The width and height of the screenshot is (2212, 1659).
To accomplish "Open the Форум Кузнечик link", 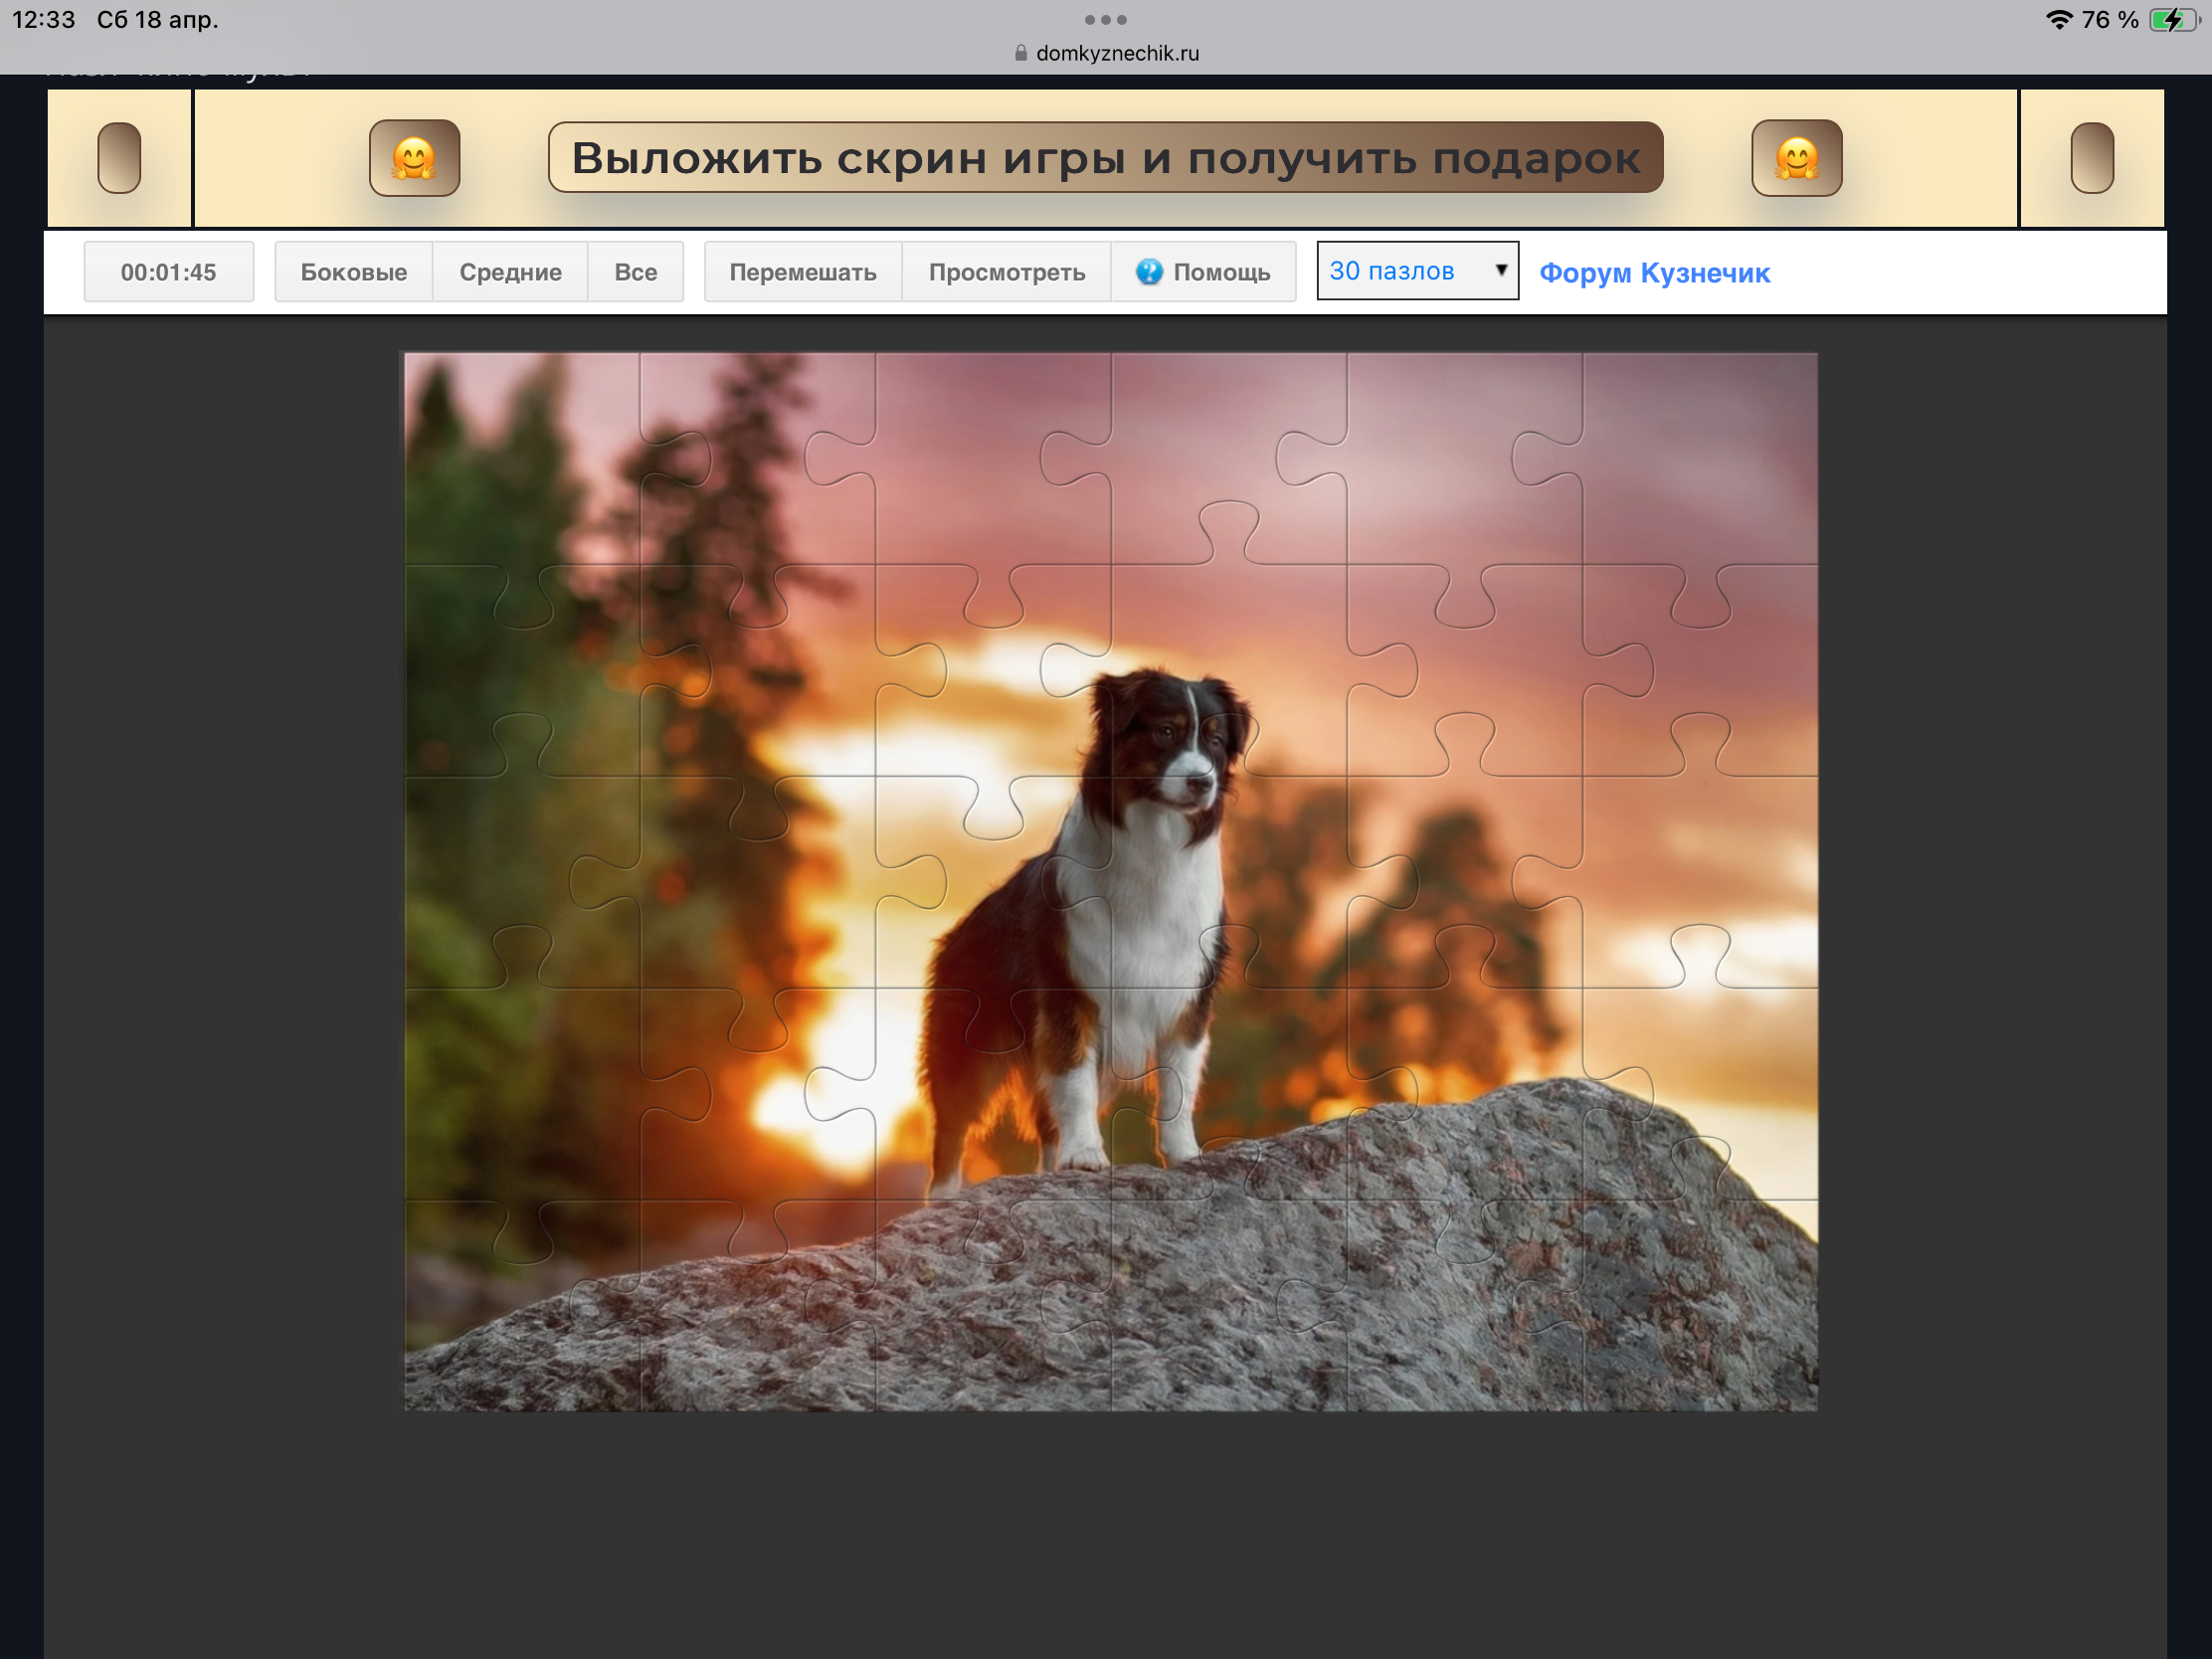I will point(1654,273).
